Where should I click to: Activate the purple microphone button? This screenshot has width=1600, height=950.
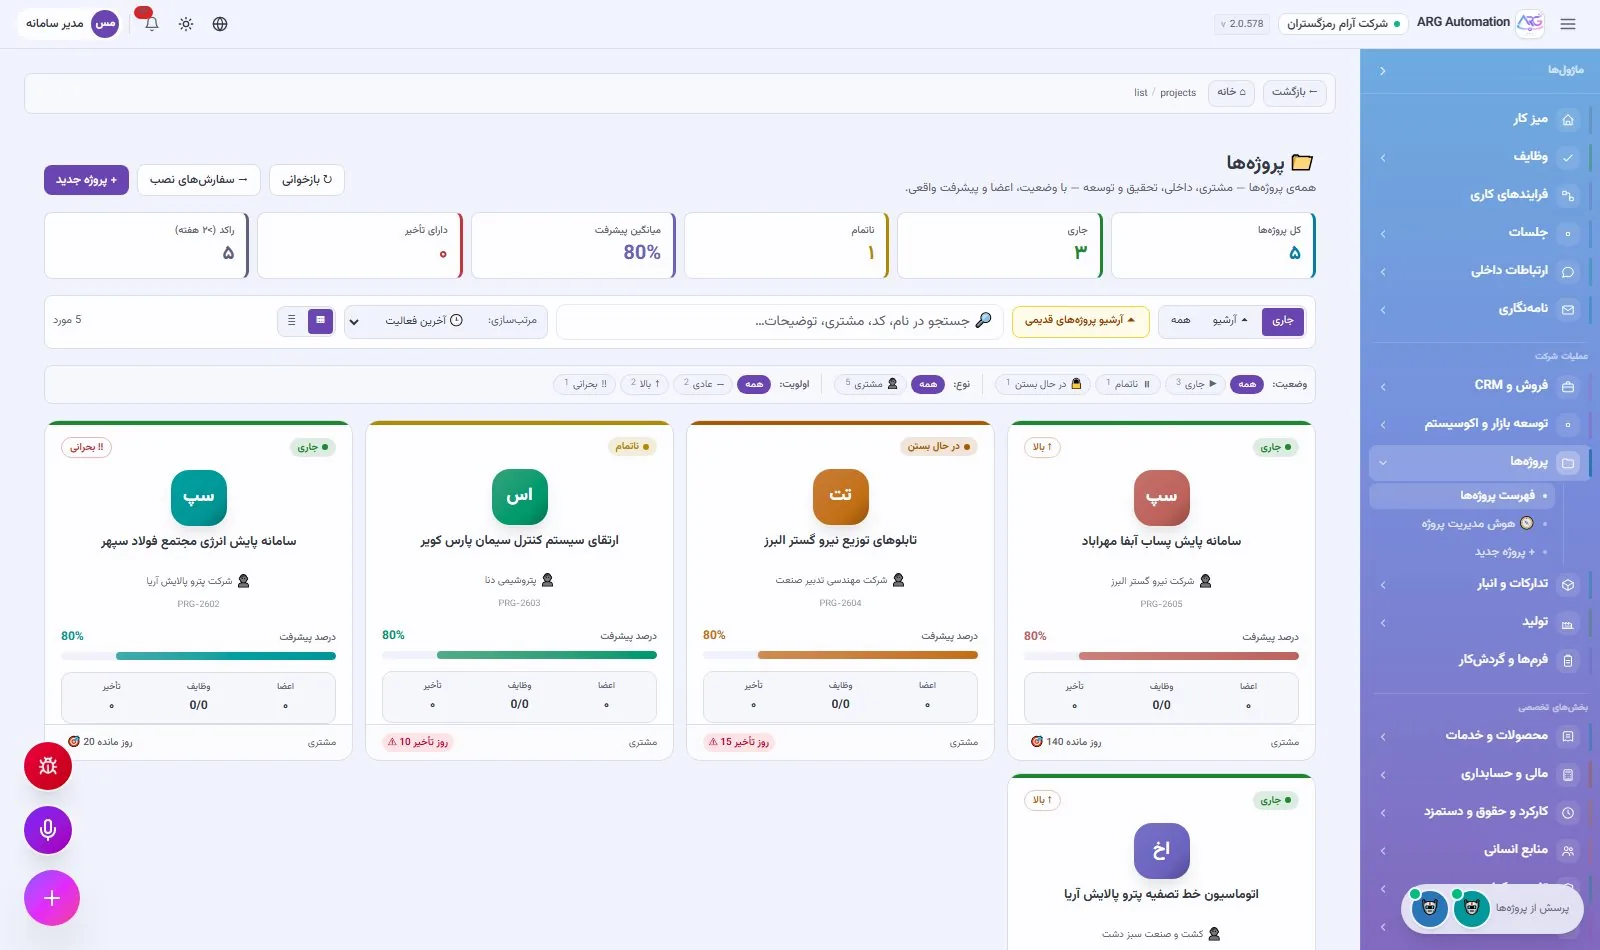click(x=48, y=830)
